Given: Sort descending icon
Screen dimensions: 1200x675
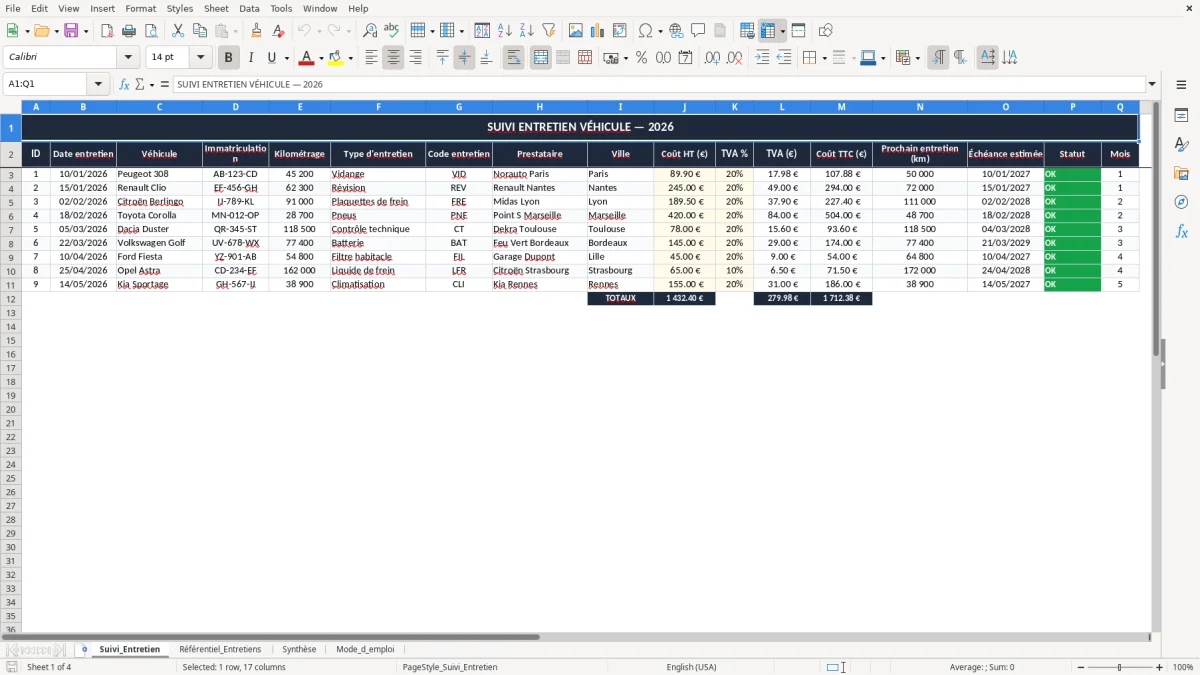Looking at the screenshot, I should tap(526, 31).
